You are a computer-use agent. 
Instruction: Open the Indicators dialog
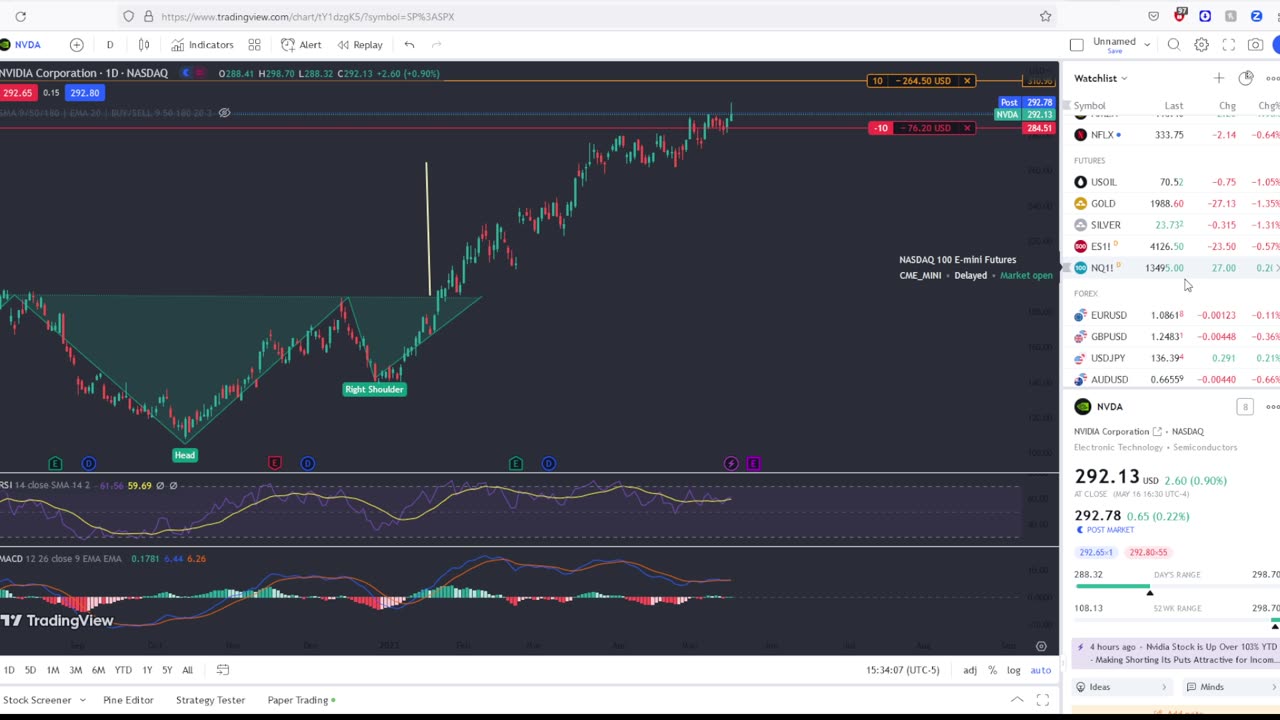202,45
